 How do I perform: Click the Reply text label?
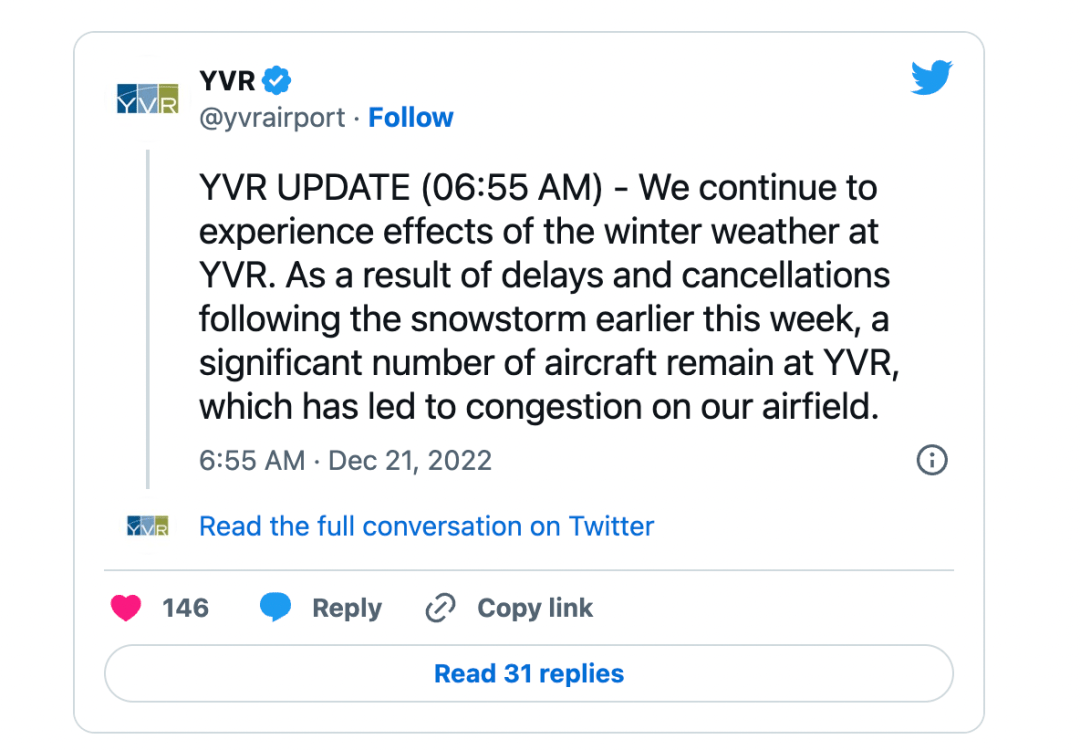[x=347, y=607]
